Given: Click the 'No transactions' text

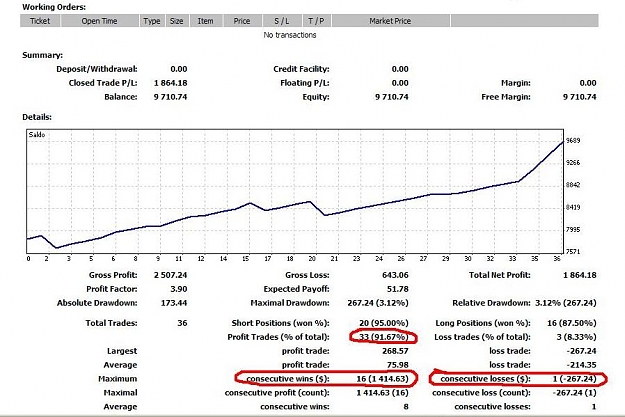Looking at the screenshot, I should 290,35.
